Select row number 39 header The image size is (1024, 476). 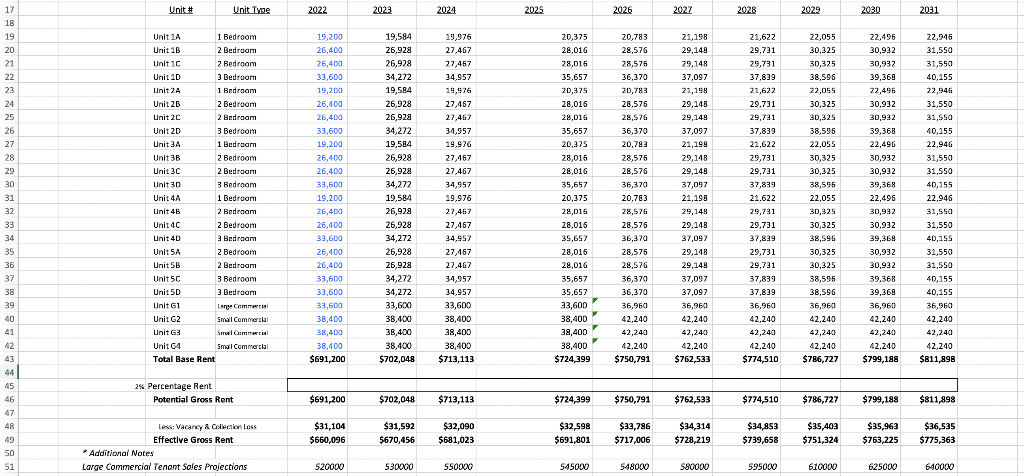(8, 305)
